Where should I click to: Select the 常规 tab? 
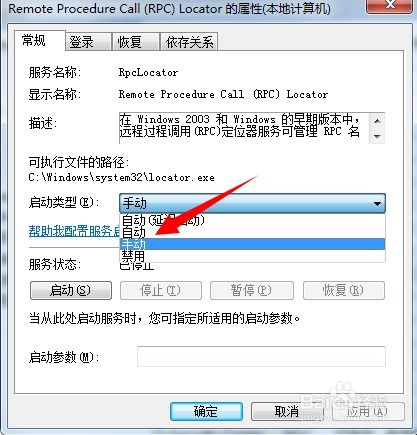pyautogui.click(x=39, y=41)
